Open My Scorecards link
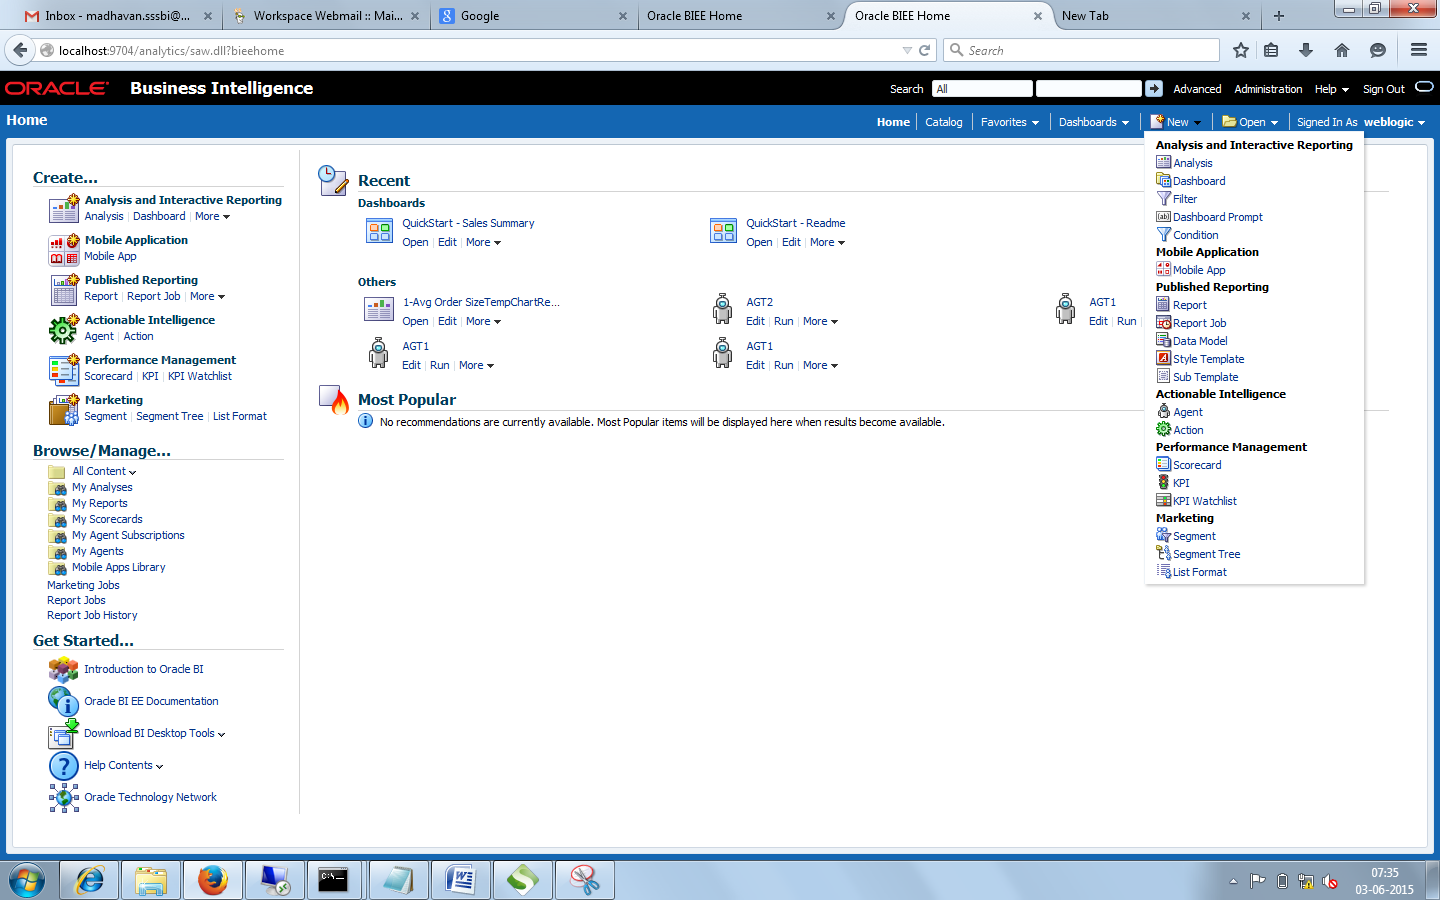This screenshot has height=900, width=1440. (107, 519)
